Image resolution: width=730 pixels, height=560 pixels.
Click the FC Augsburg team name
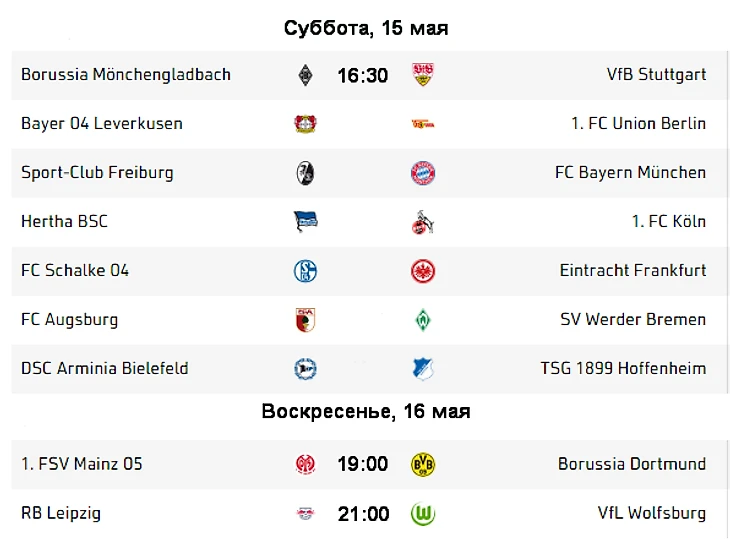tap(69, 320)
